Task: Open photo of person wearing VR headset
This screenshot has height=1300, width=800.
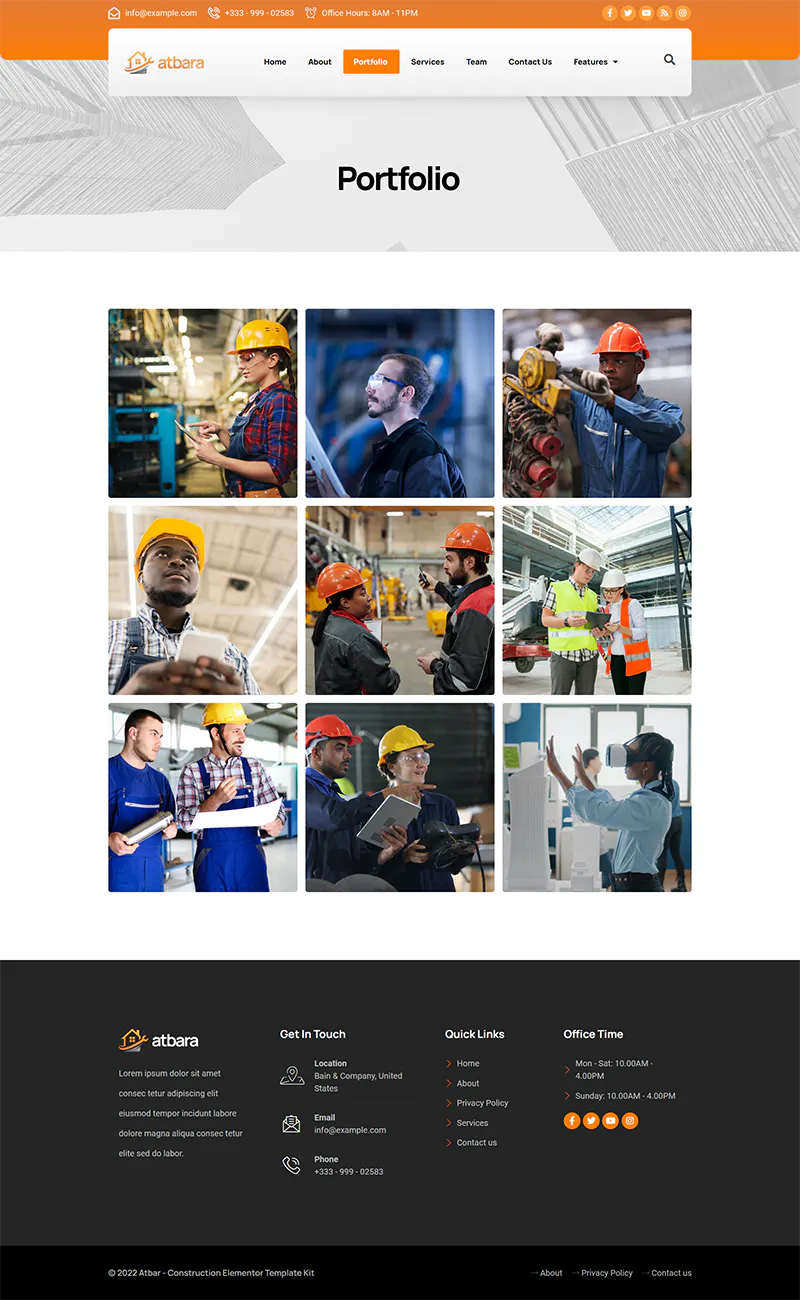Action: [597, 797]
